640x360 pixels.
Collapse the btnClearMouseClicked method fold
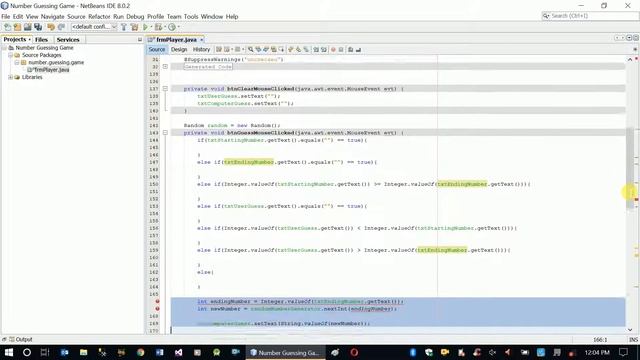click(x=165, y=89)
